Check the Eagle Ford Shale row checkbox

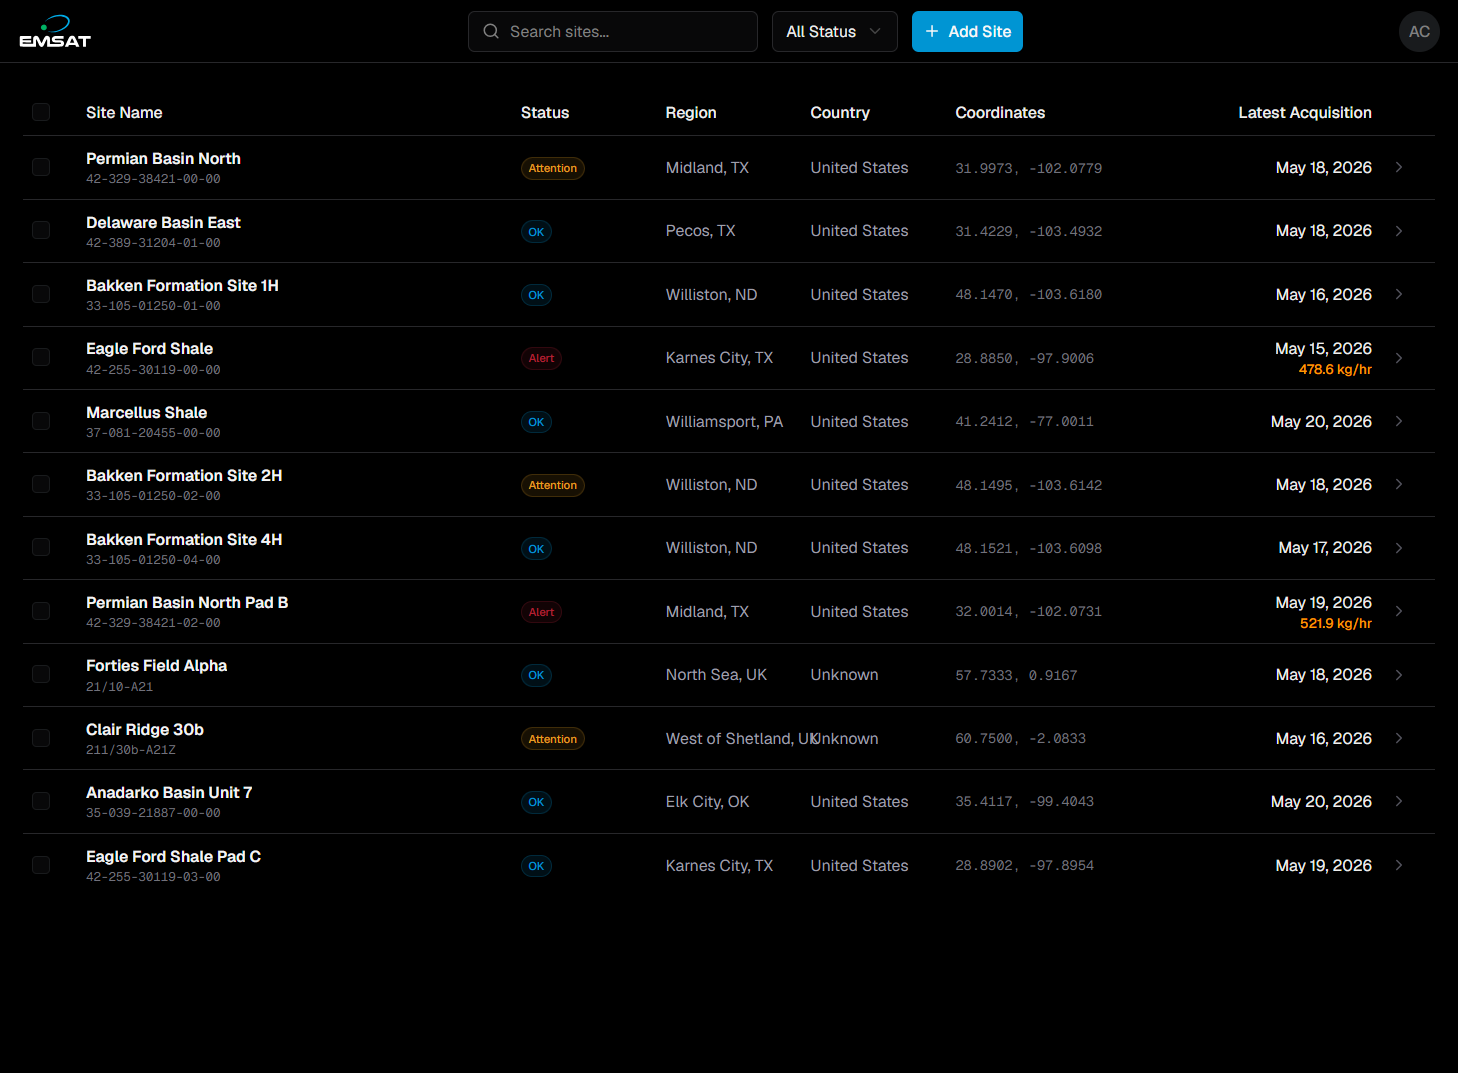click(x=41, y=357)
